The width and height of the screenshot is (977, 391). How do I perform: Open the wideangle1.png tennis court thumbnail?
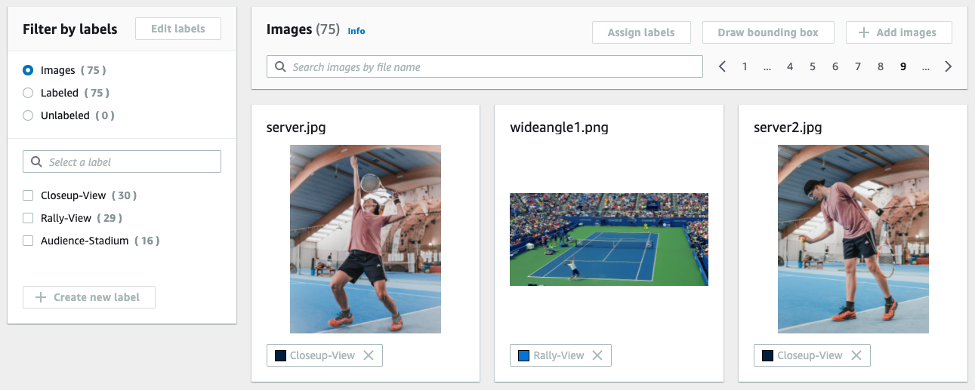coord(609,239)
